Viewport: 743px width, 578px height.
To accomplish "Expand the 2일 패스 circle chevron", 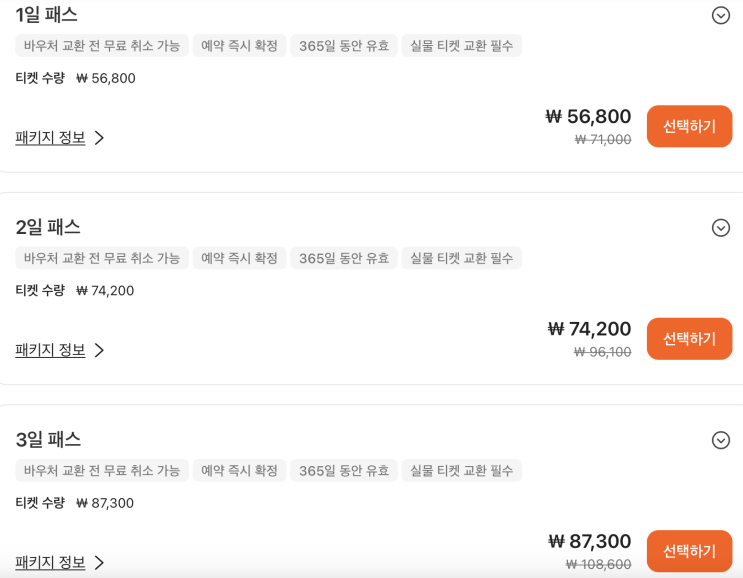I will pyautogui.click(x=720, y=228).
